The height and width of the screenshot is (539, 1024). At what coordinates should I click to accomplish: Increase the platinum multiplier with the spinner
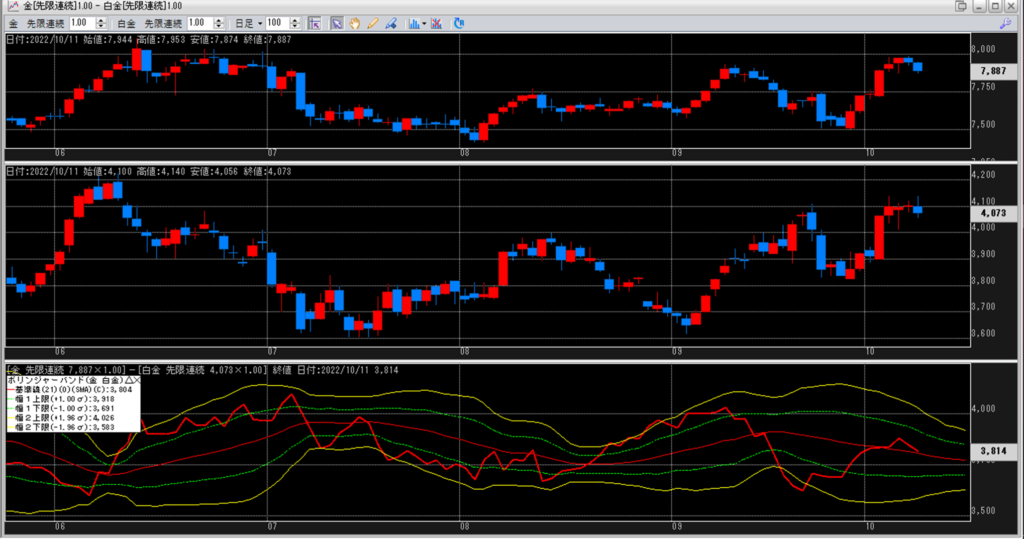(218, 19)
